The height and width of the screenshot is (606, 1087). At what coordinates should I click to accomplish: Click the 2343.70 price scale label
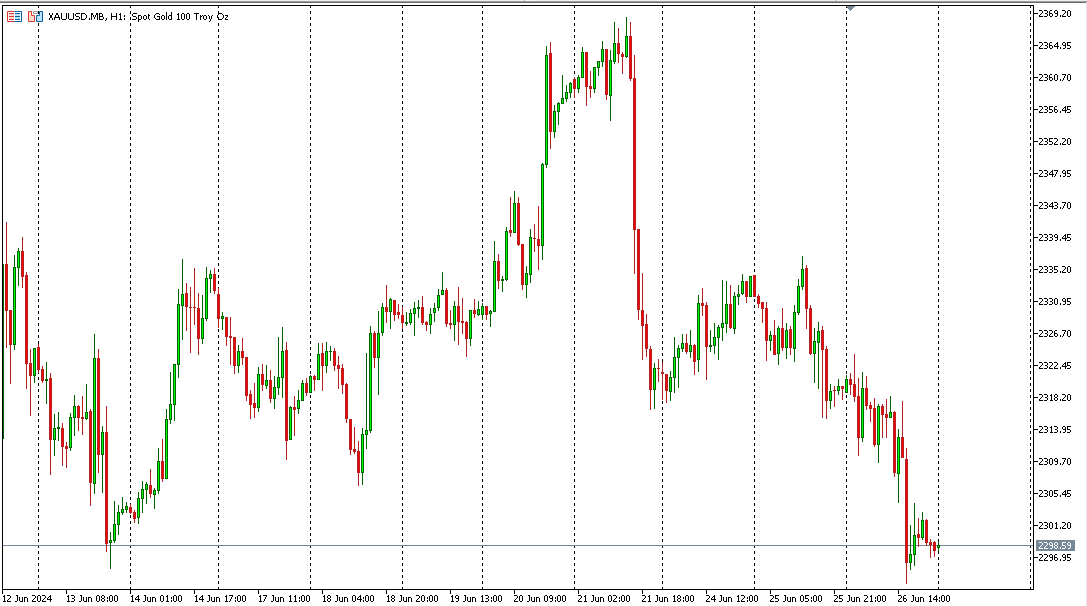click(1054, 206)
